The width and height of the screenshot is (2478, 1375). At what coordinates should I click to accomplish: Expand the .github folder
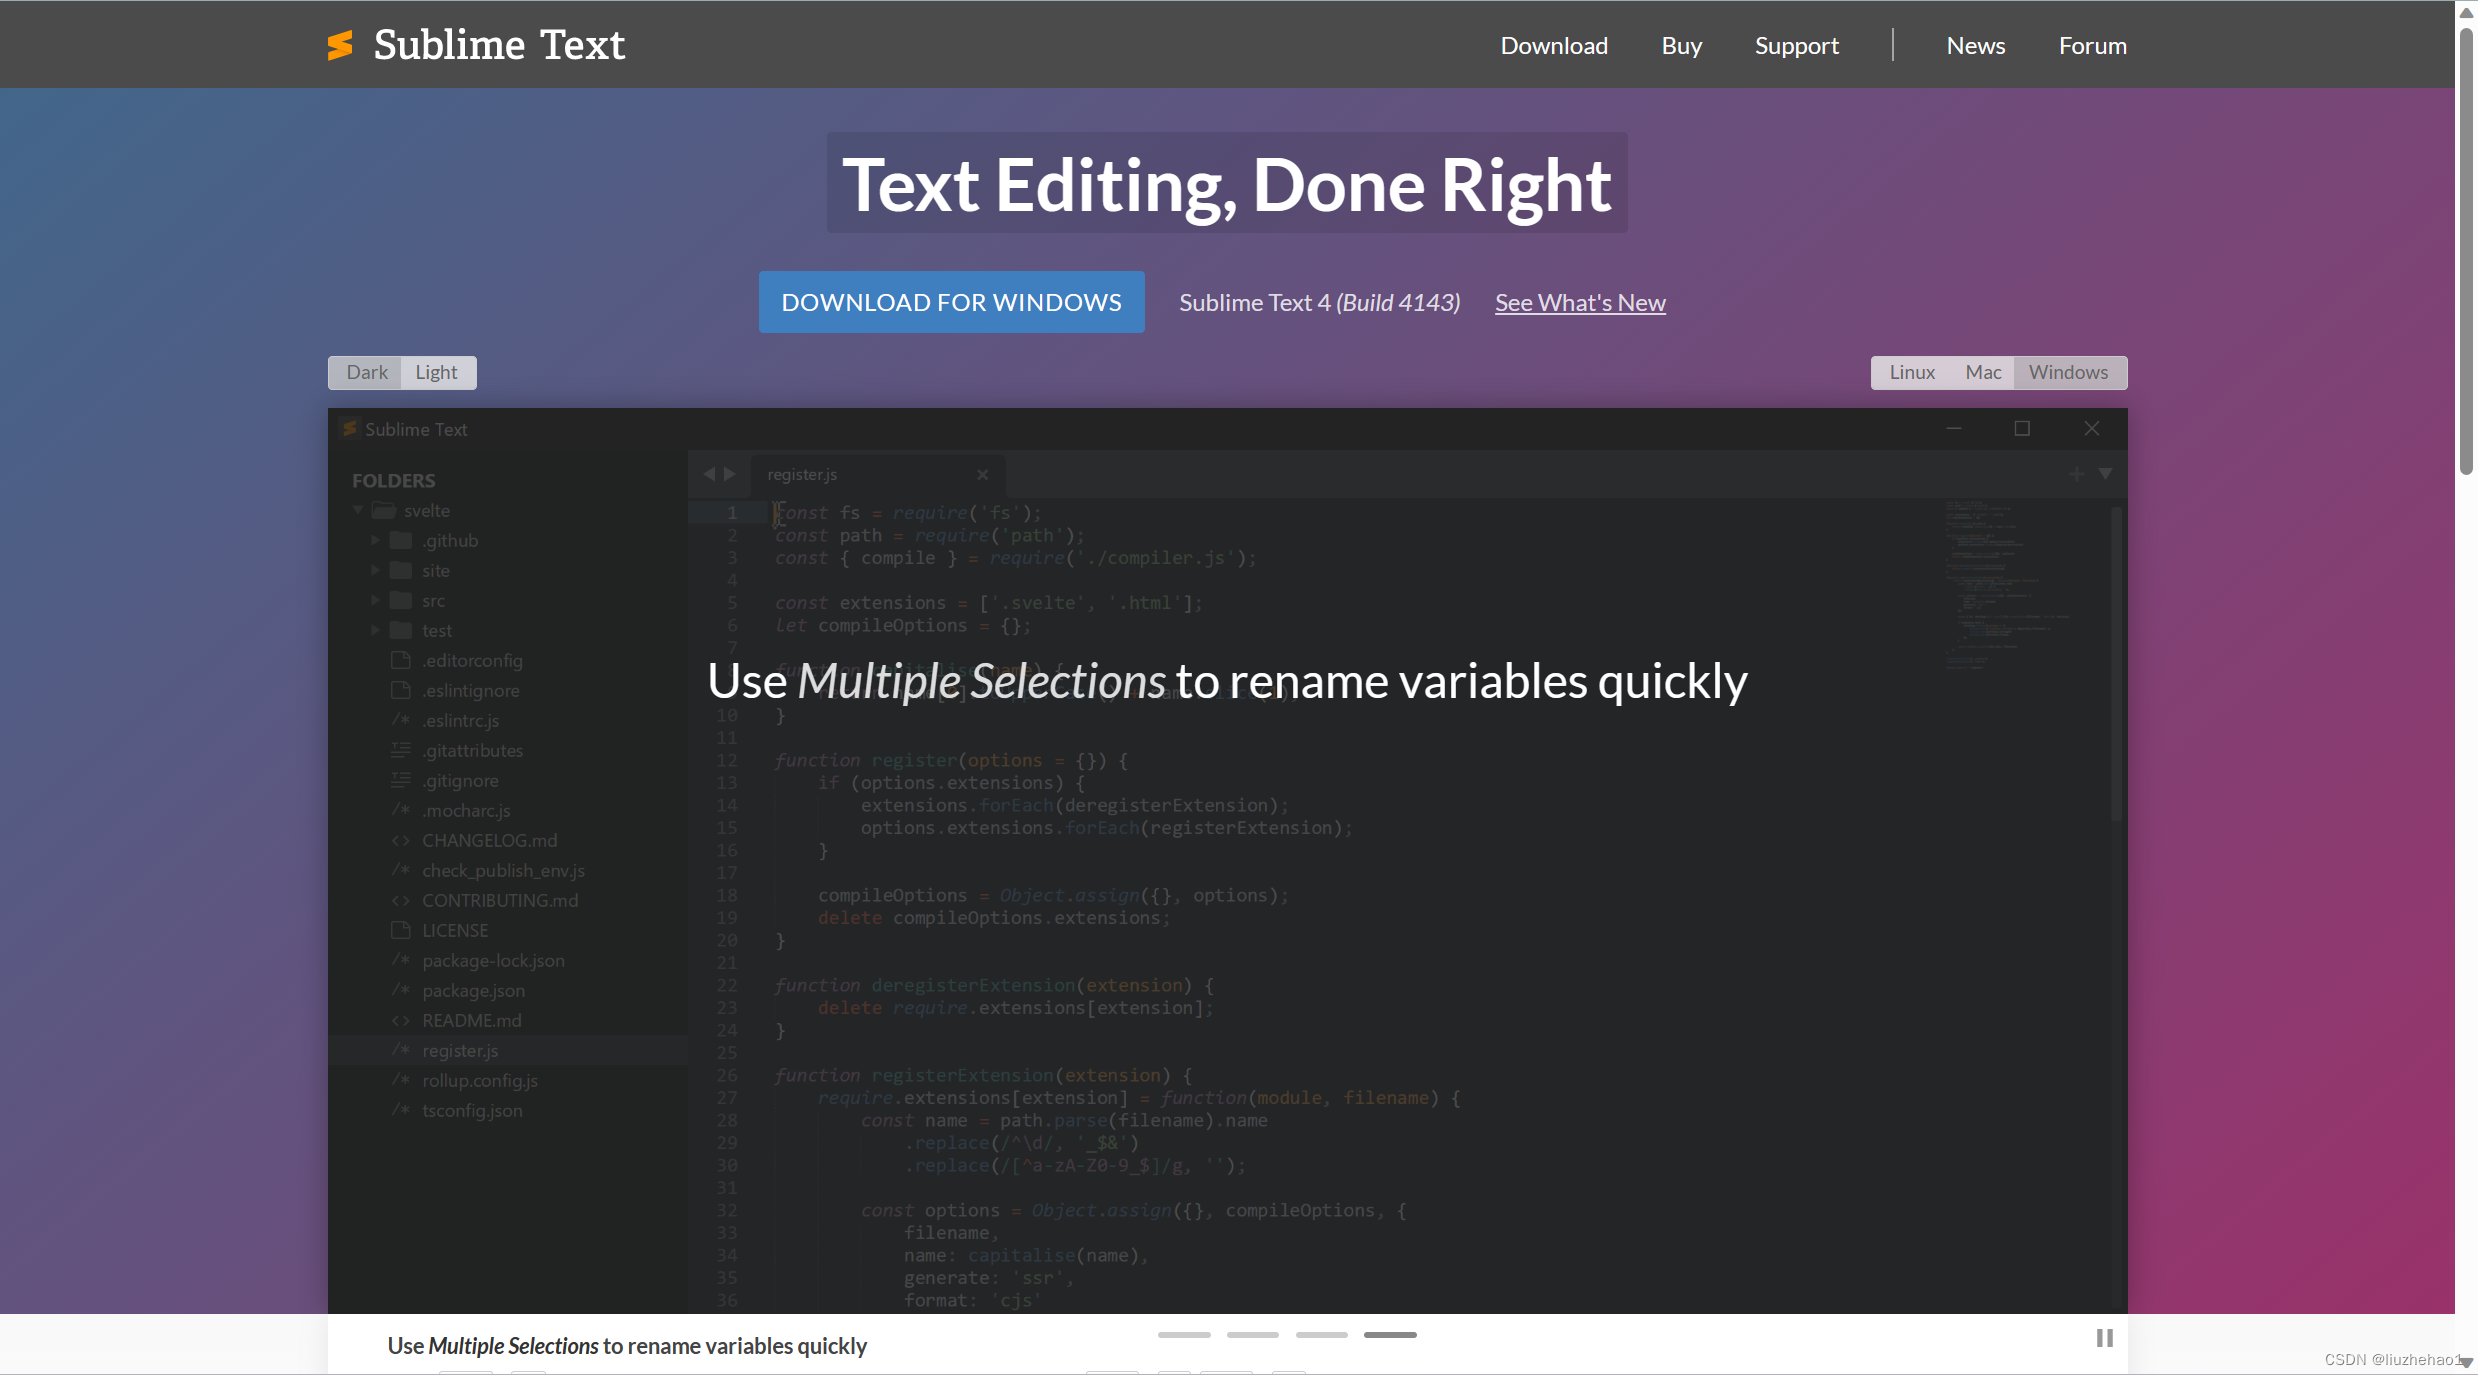click(375, 540)
